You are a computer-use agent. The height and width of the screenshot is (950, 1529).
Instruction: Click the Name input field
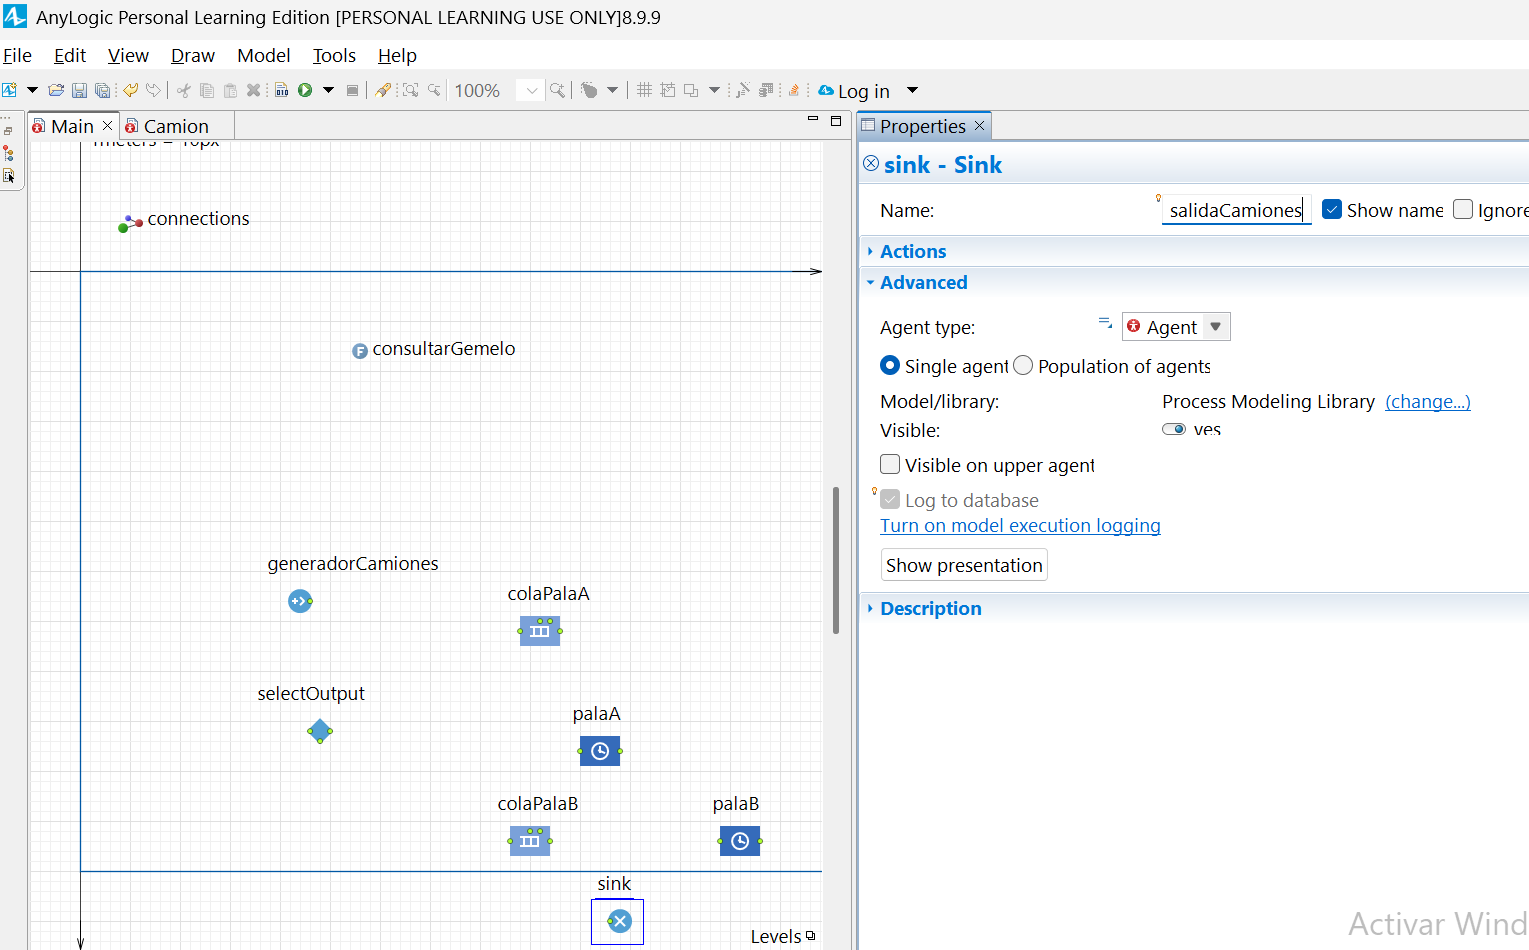(1236, 210)
